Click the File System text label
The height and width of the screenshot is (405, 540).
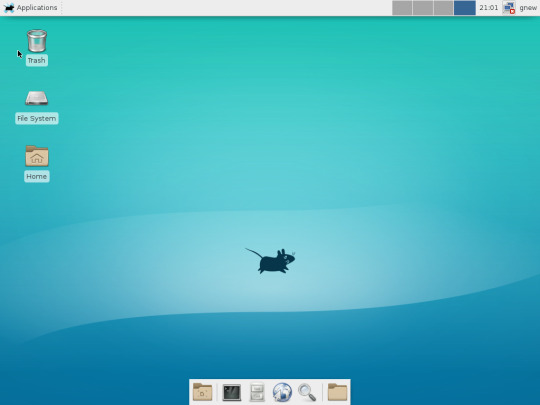(37, 118)
